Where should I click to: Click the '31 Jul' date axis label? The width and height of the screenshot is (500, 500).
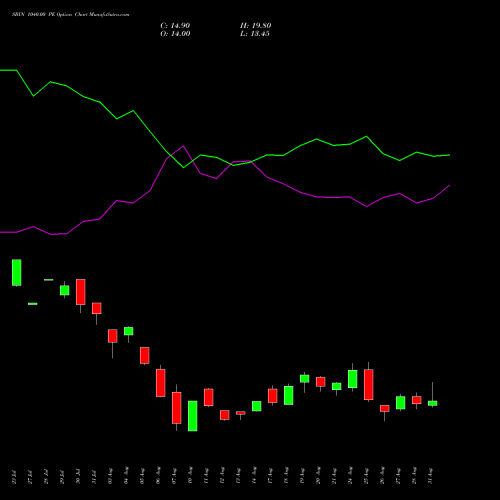point(94,476)
